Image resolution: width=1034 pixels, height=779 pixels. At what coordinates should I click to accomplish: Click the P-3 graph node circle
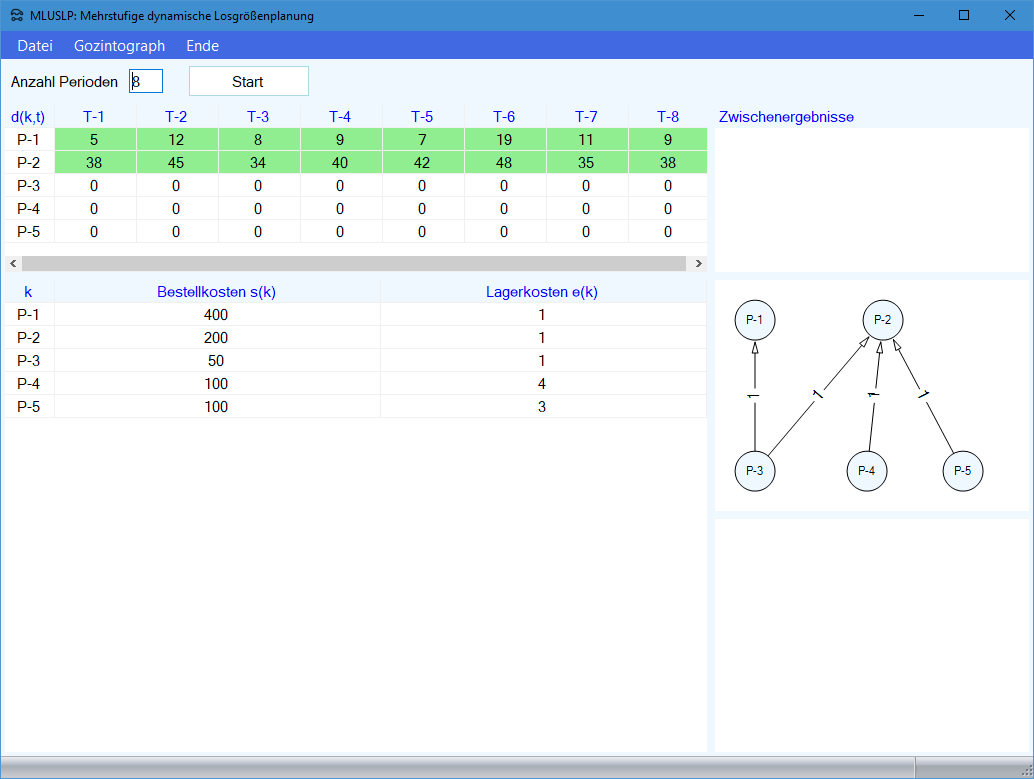click(x=755, y=471)
